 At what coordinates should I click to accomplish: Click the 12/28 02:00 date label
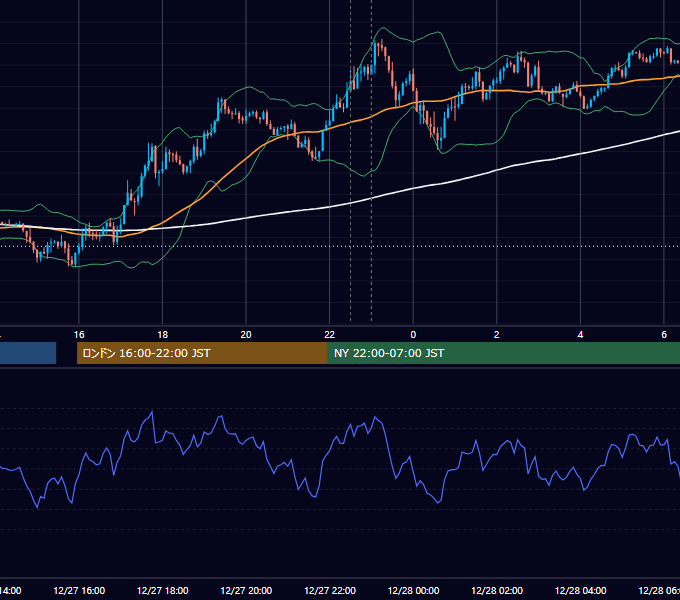point(497,590)
